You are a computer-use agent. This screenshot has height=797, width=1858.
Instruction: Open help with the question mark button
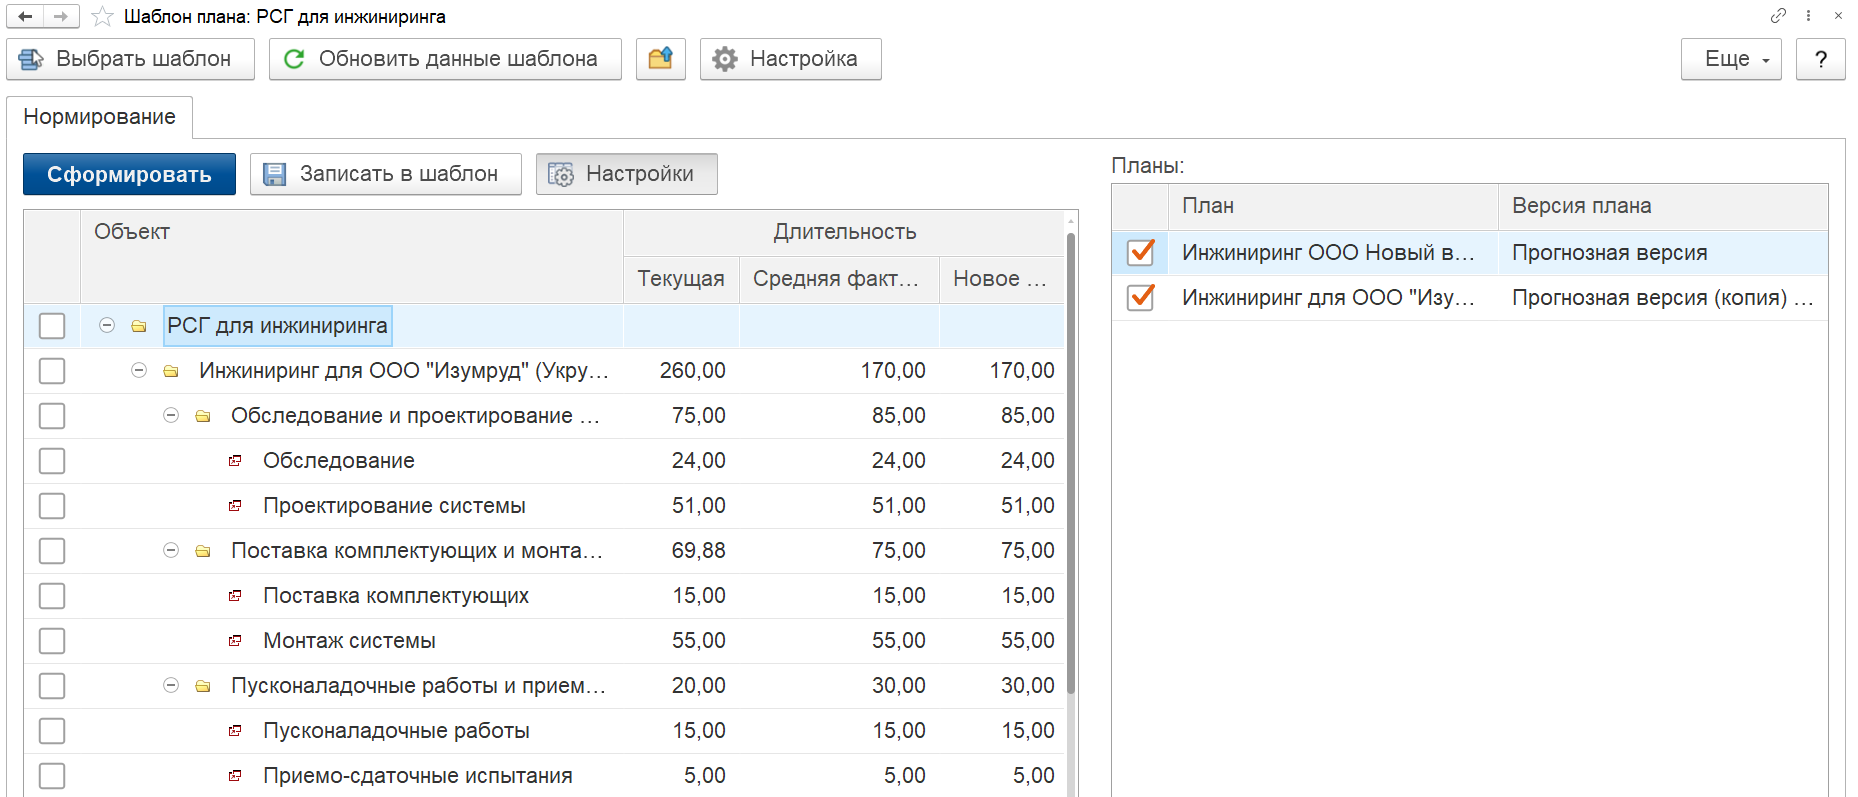1820,59
